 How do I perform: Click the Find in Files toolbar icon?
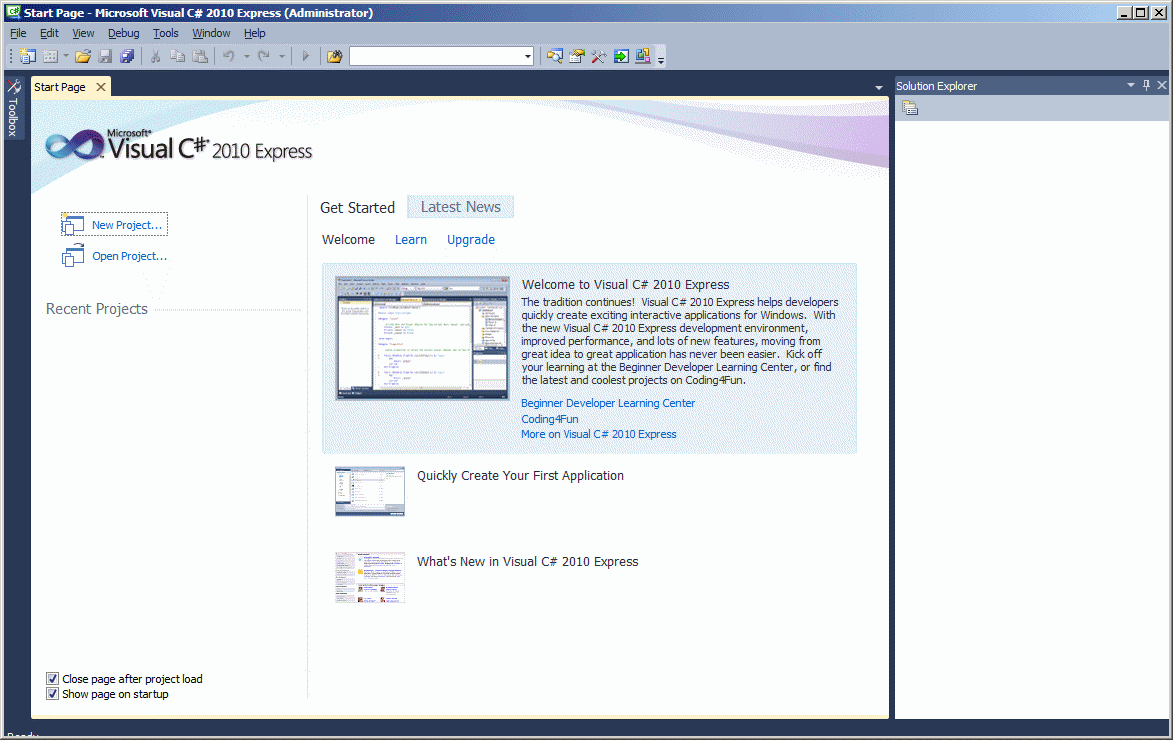pos(334,57)
